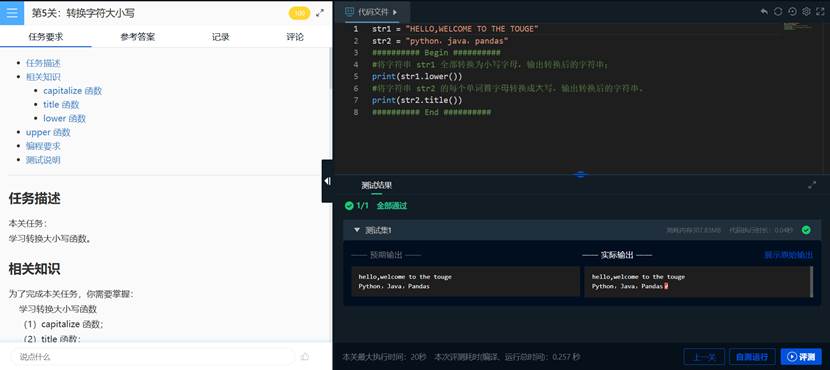Switch to the 任务要求 tab

pos(46,37)
